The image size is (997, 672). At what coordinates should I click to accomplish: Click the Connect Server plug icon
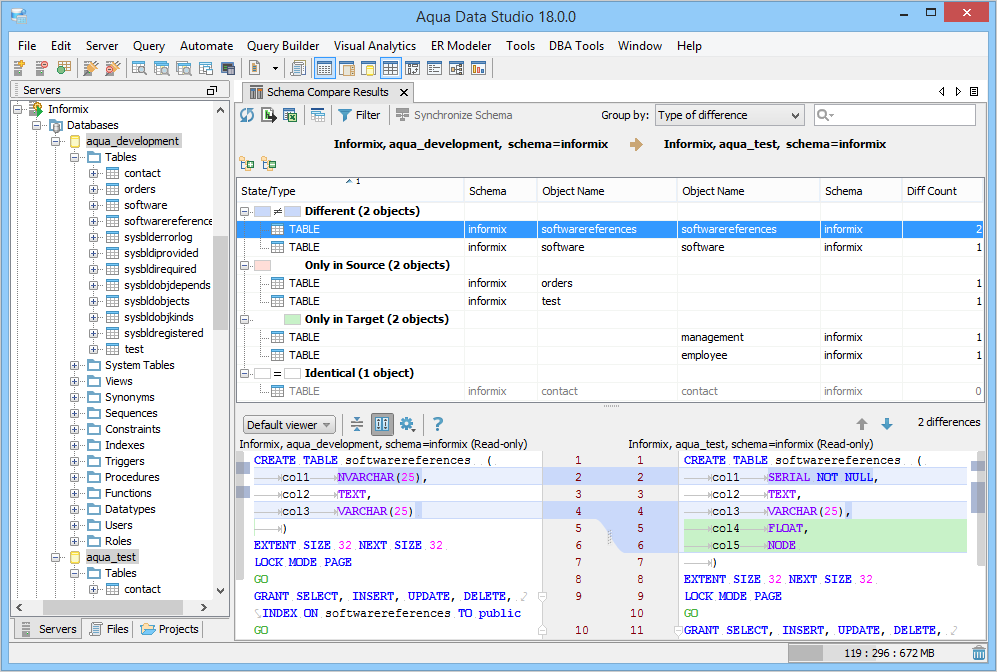tap(91, 68)
